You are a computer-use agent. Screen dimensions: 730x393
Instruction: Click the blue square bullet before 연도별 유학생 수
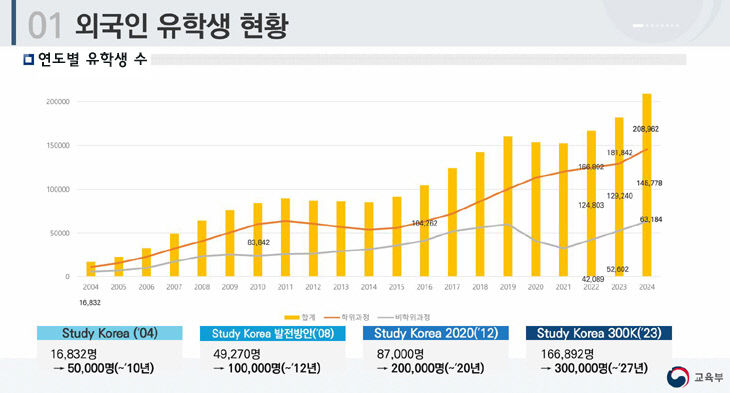coord(29,60)
